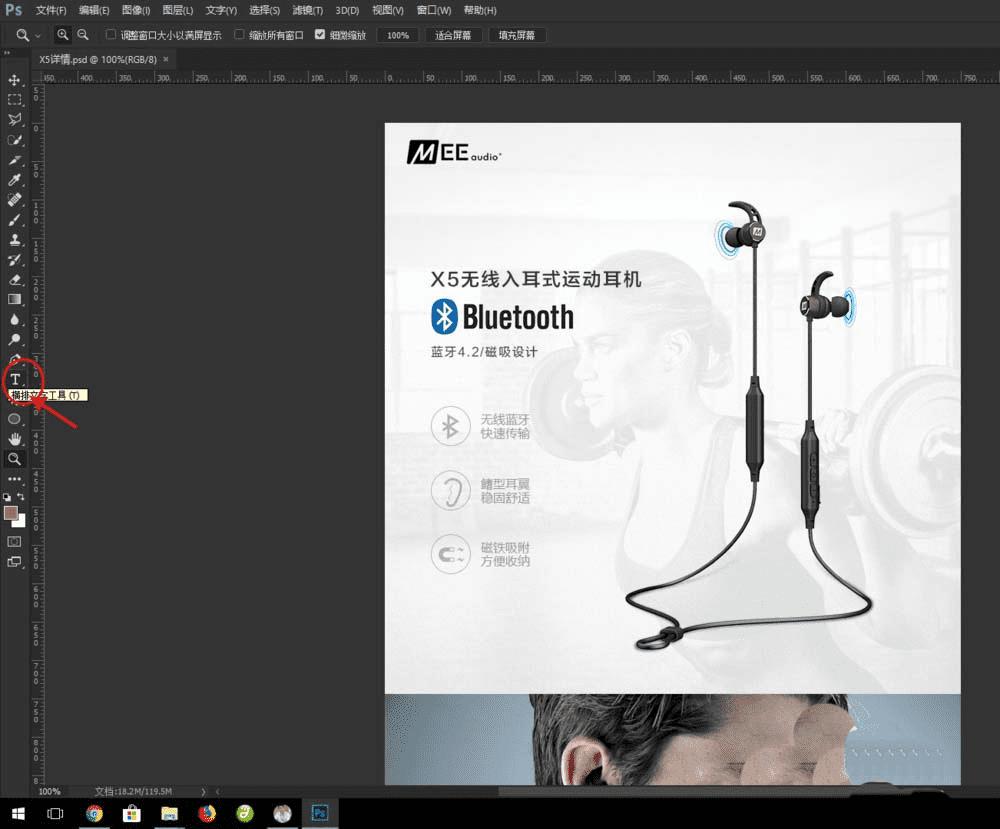Toggle Quick Mask mode
Screen dimensions: 1000x829
(x=14, y=541)
